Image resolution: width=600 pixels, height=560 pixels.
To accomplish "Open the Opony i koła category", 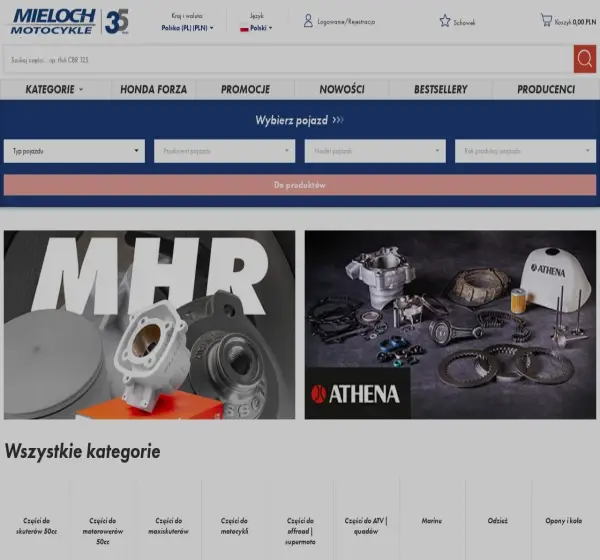I will 564,521.
